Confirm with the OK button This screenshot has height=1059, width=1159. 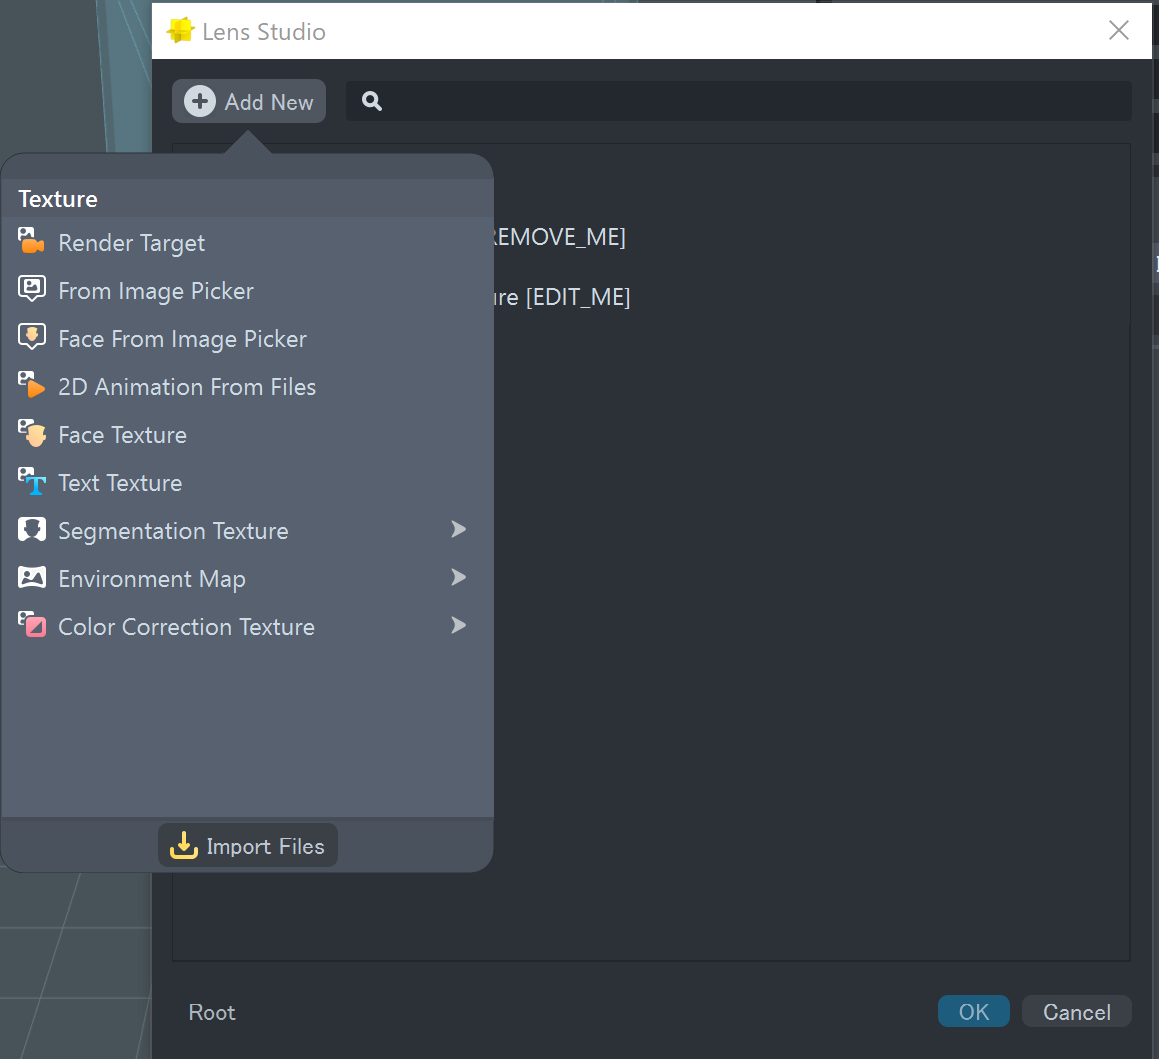[x=973, y=1012]
